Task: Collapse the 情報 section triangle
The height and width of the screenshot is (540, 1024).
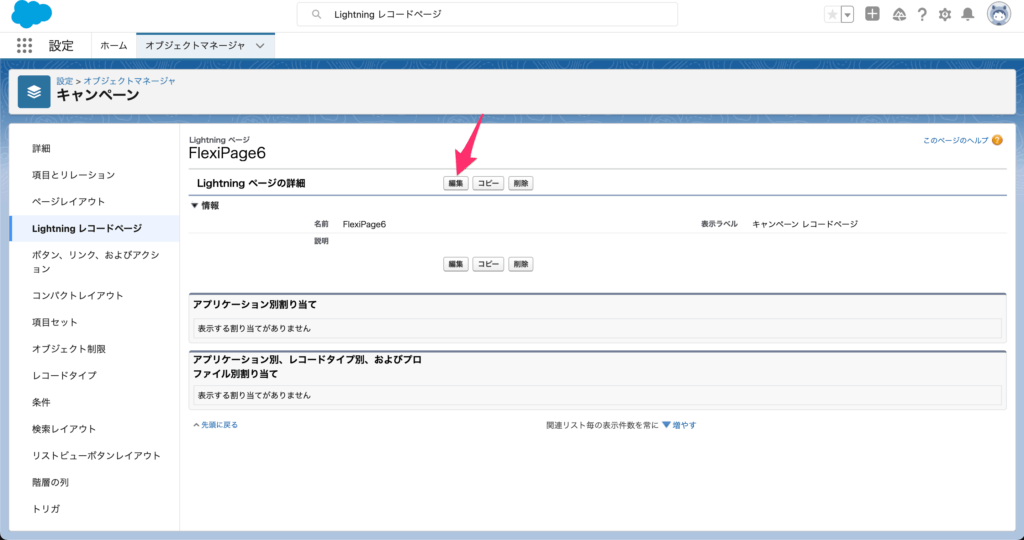Action: 195,205
